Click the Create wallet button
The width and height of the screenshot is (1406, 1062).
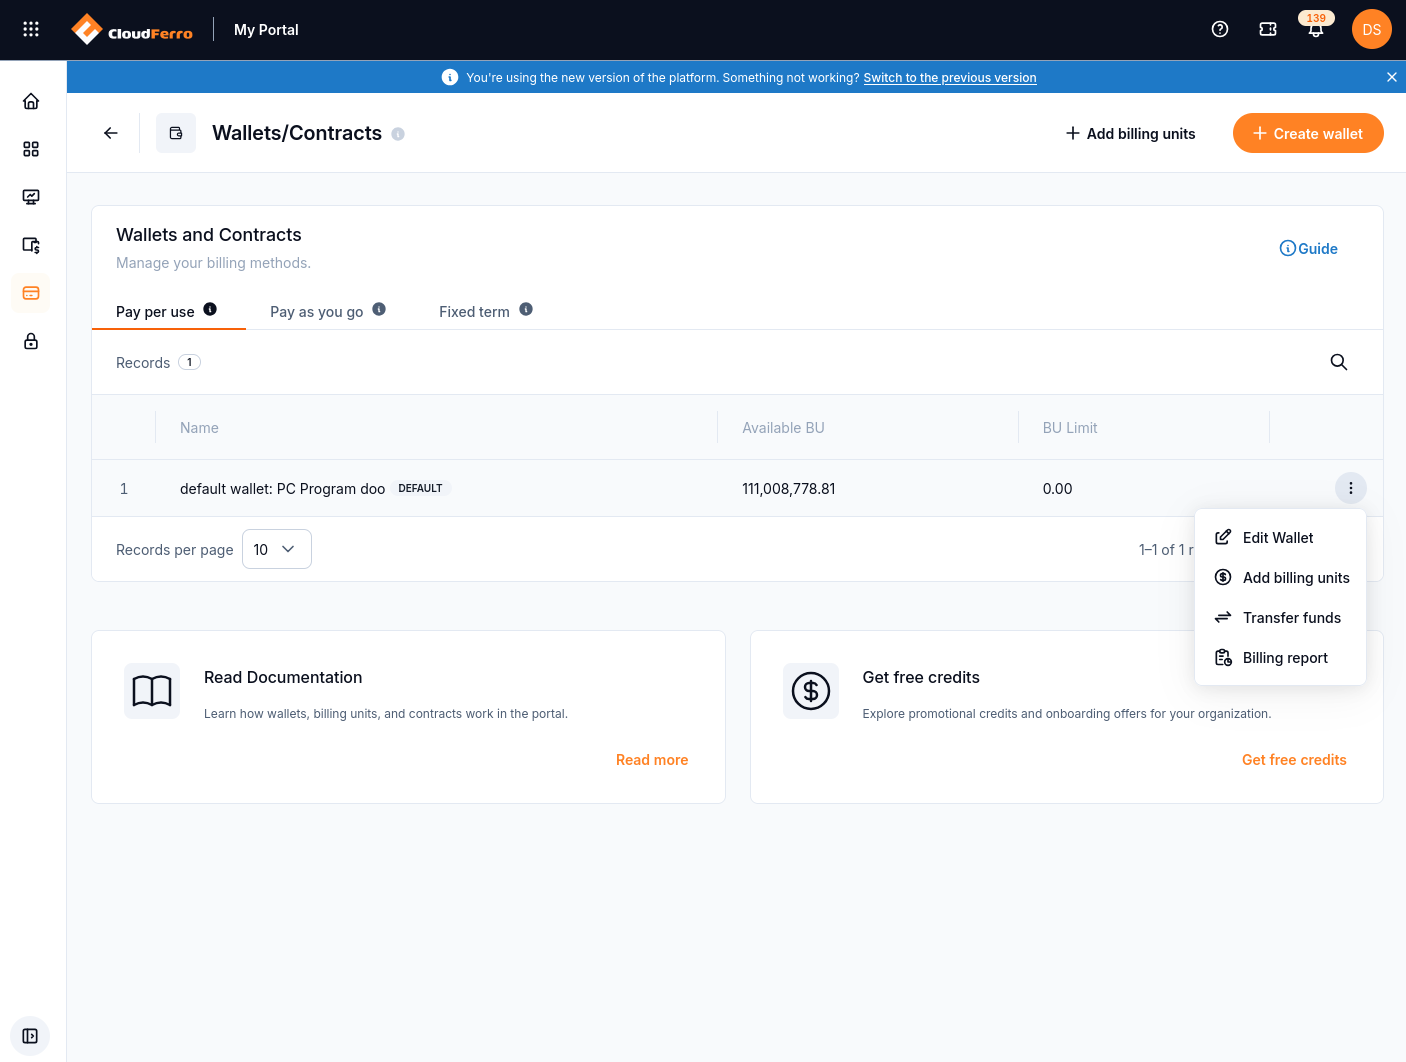[1308, 133]
